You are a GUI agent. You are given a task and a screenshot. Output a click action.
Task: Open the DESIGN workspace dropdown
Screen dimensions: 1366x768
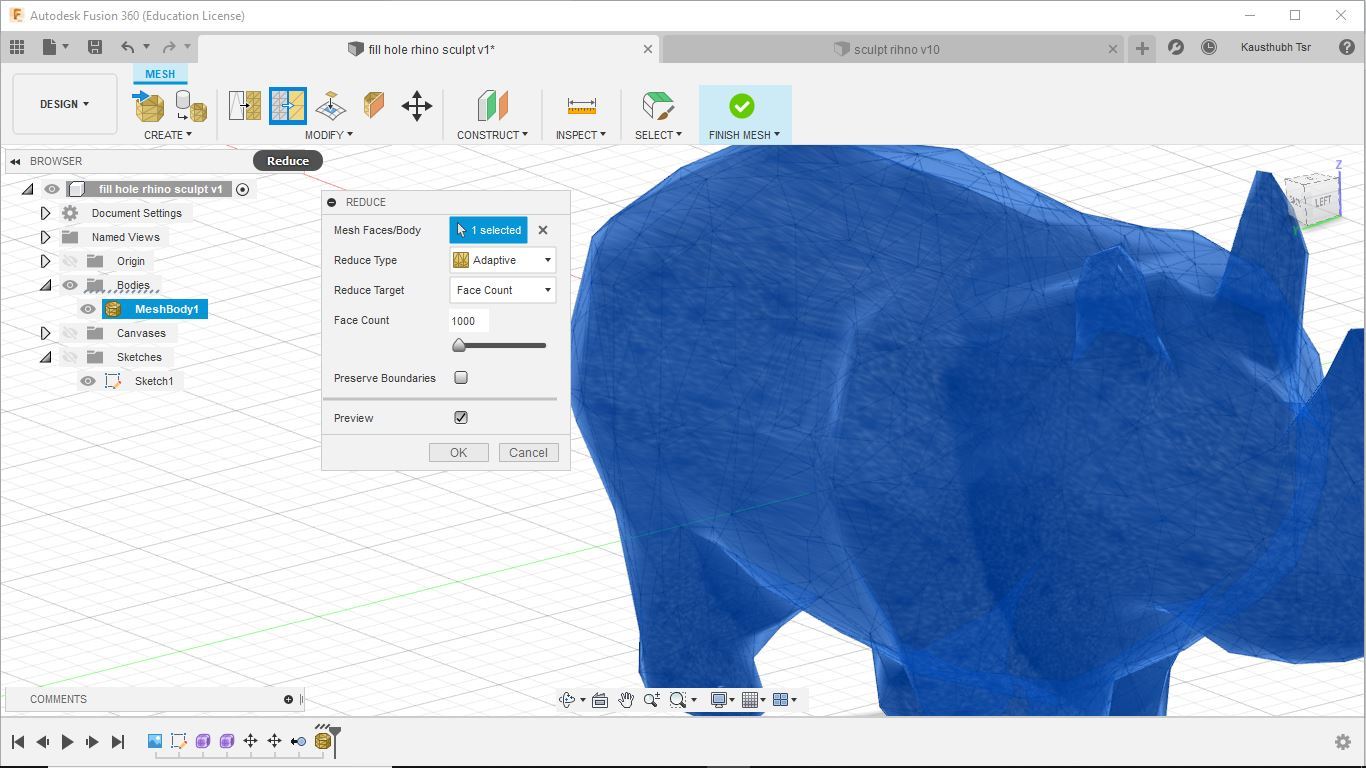65,104
